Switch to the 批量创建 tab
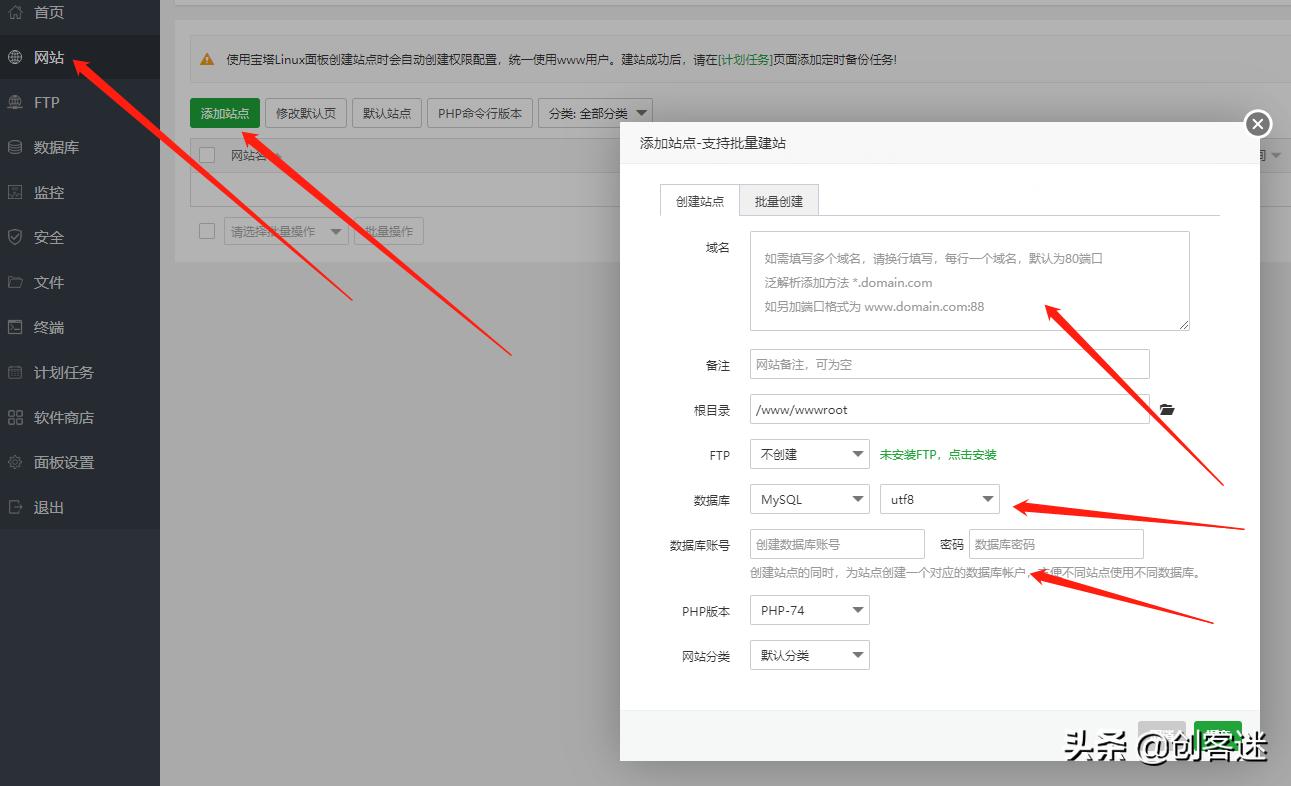Image resolution: width=1291 pixels, height=786 pixels. coord(779,200)
